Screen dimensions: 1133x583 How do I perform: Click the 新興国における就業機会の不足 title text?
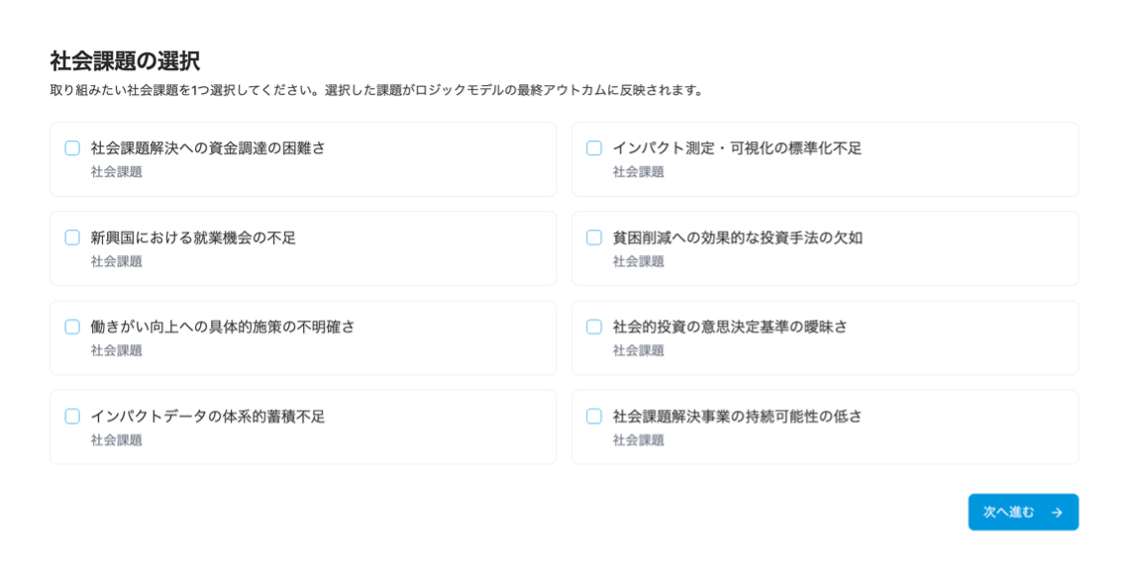pos(193,238)
